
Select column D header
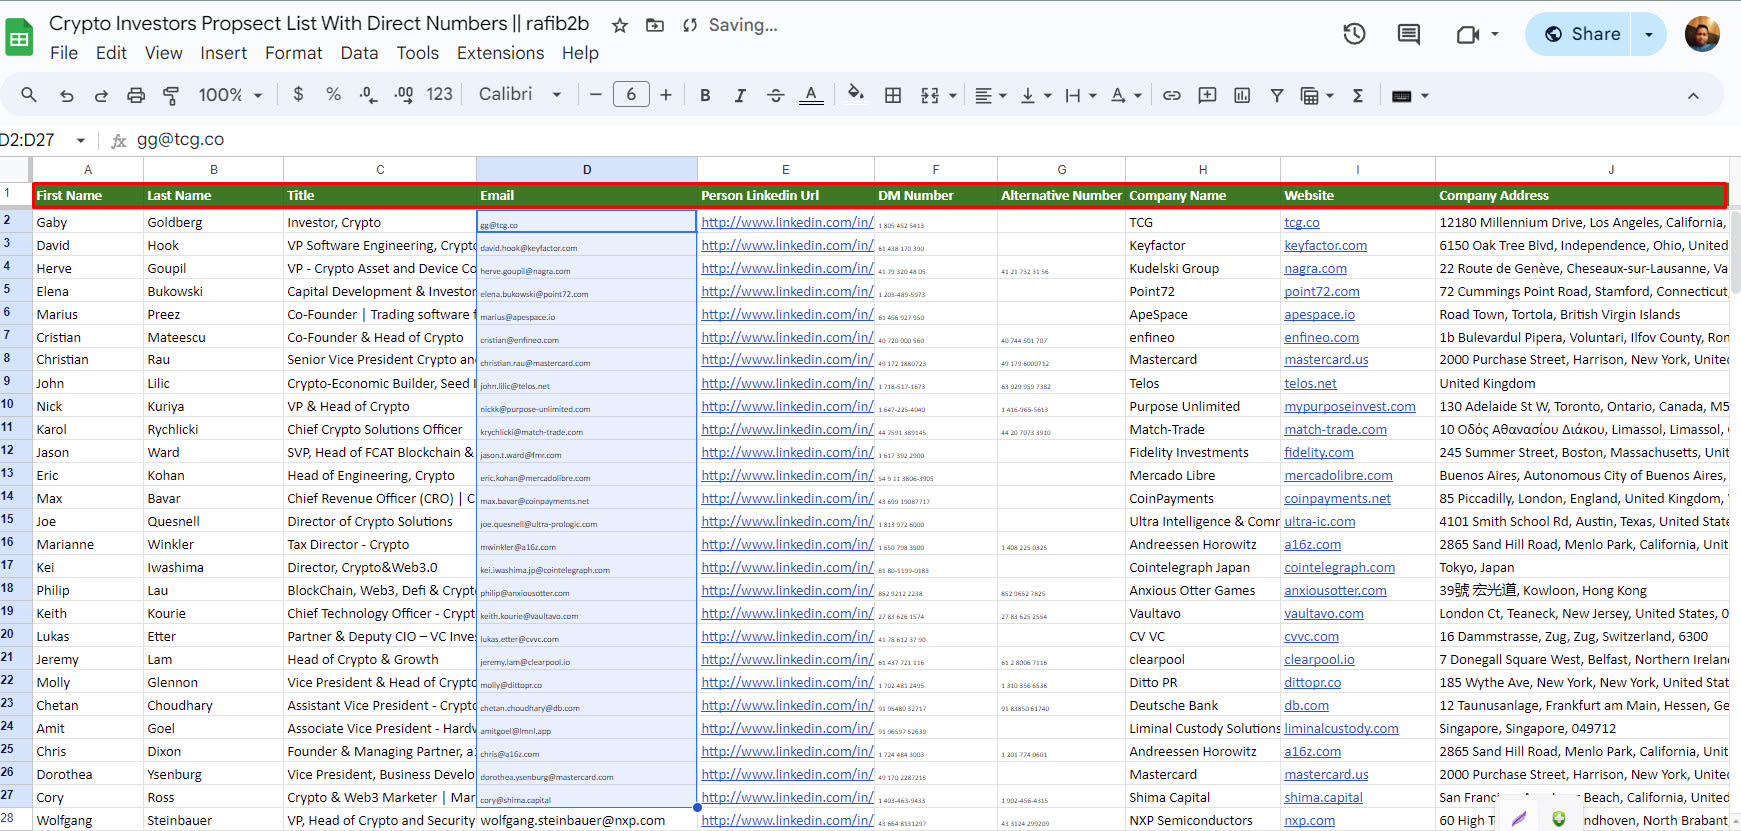(x=587, y=169)
